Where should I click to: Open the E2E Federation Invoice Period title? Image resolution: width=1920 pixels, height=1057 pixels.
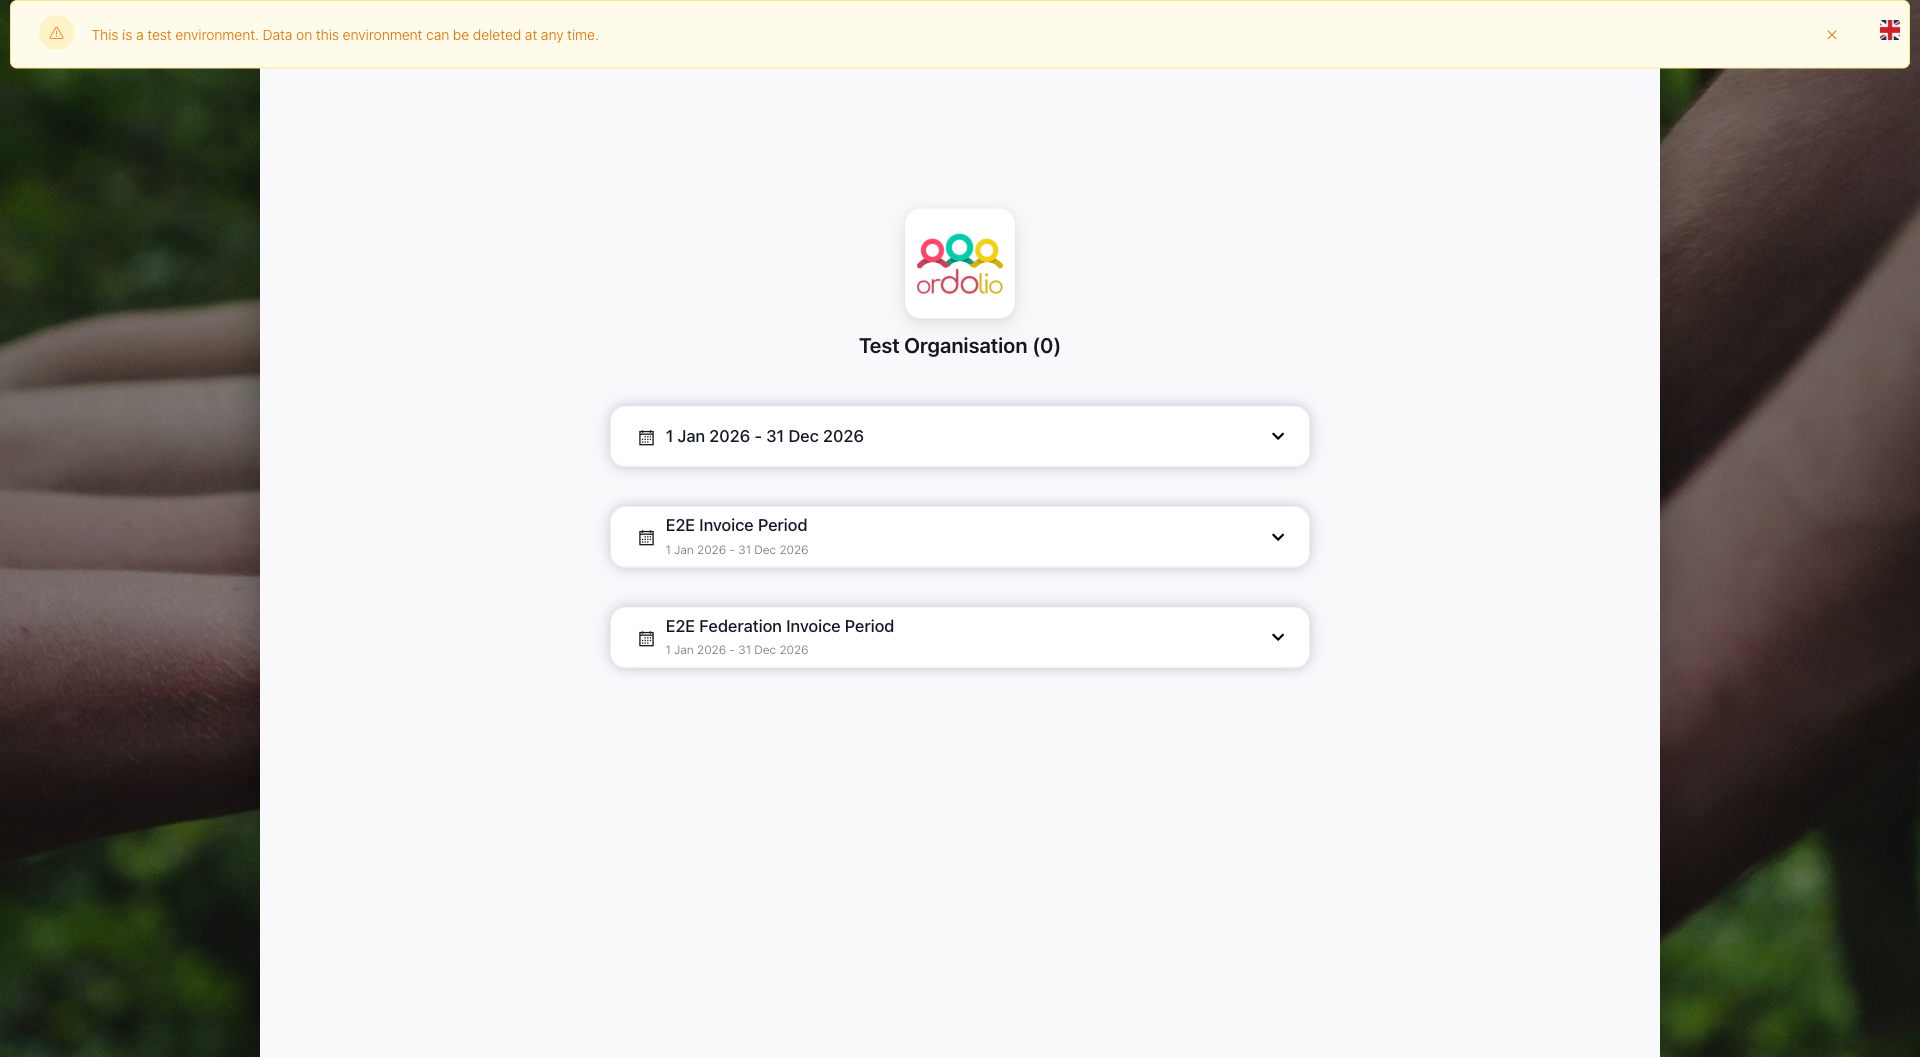tap(780, 626)
